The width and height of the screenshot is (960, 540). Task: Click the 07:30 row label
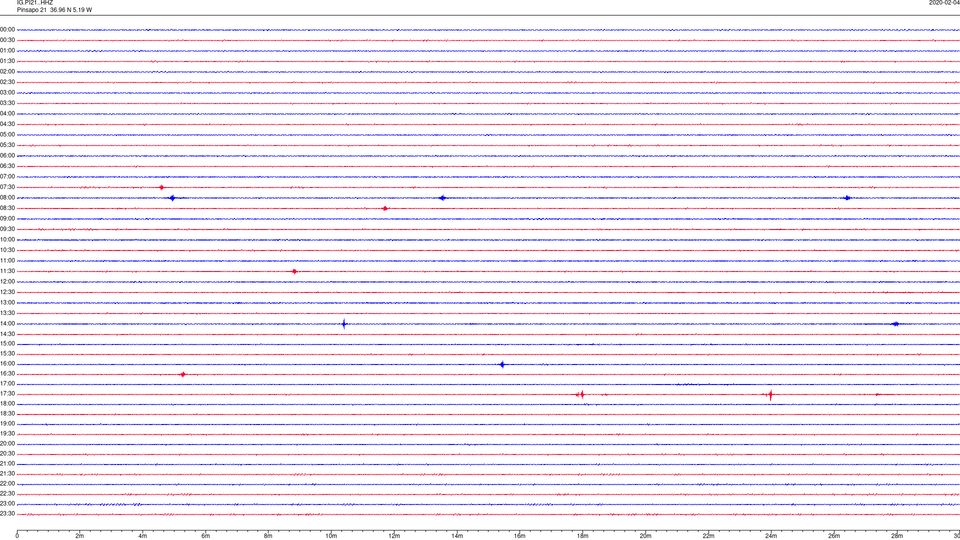click(x=7, y=187)
